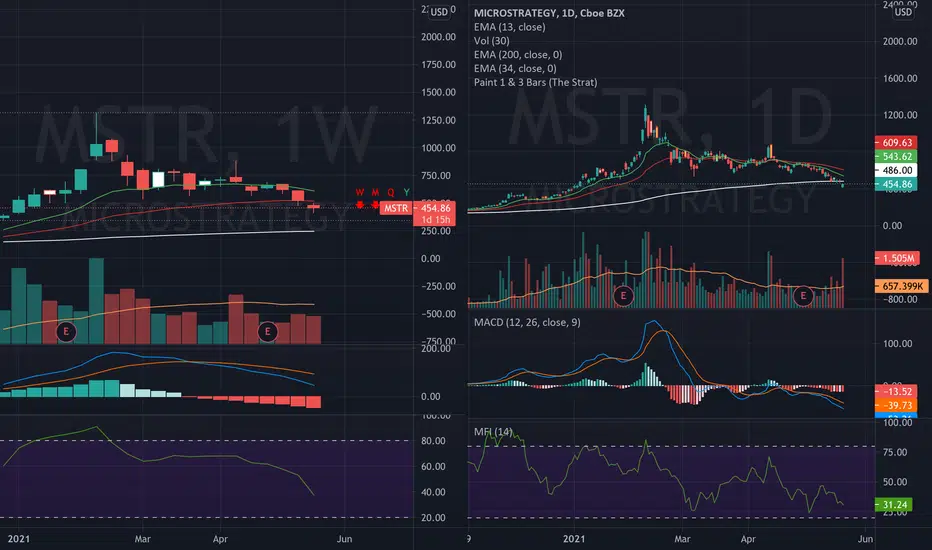This screenshot has width=932, height=550.
Task: Click the Mar date on daily time axis
Action: point(682,539)
